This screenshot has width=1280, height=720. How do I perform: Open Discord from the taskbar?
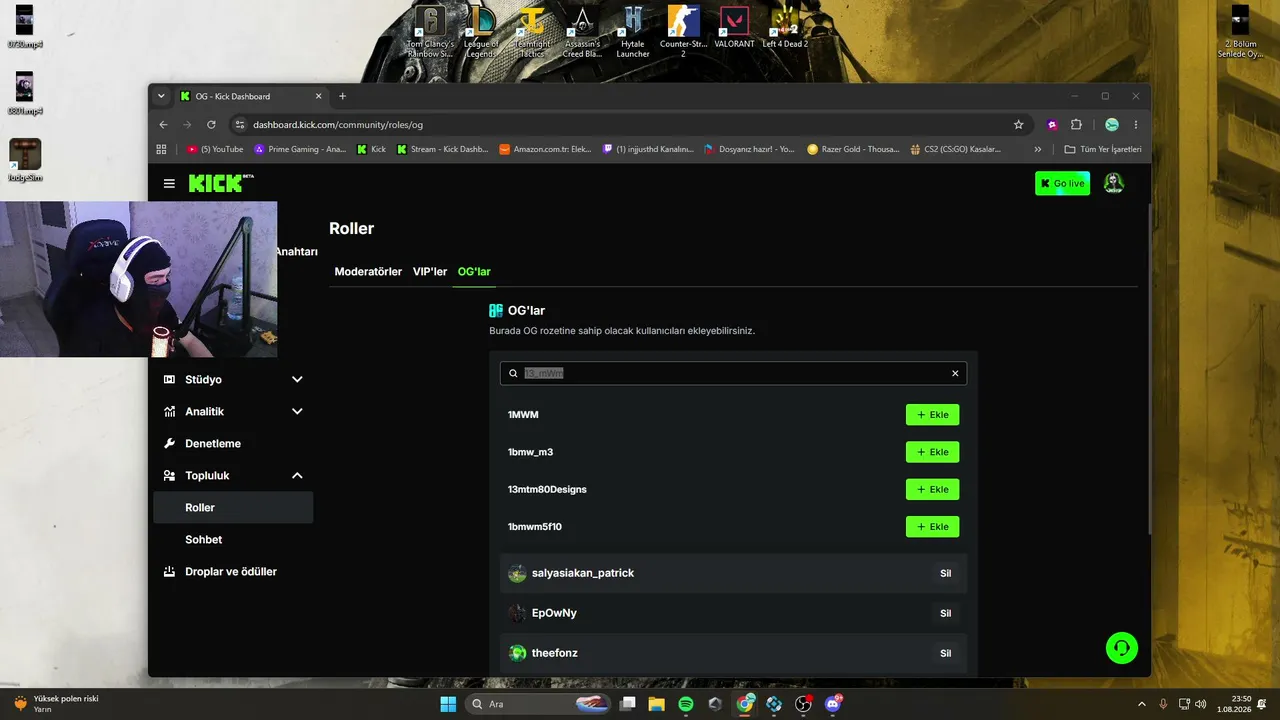[833, 704]
